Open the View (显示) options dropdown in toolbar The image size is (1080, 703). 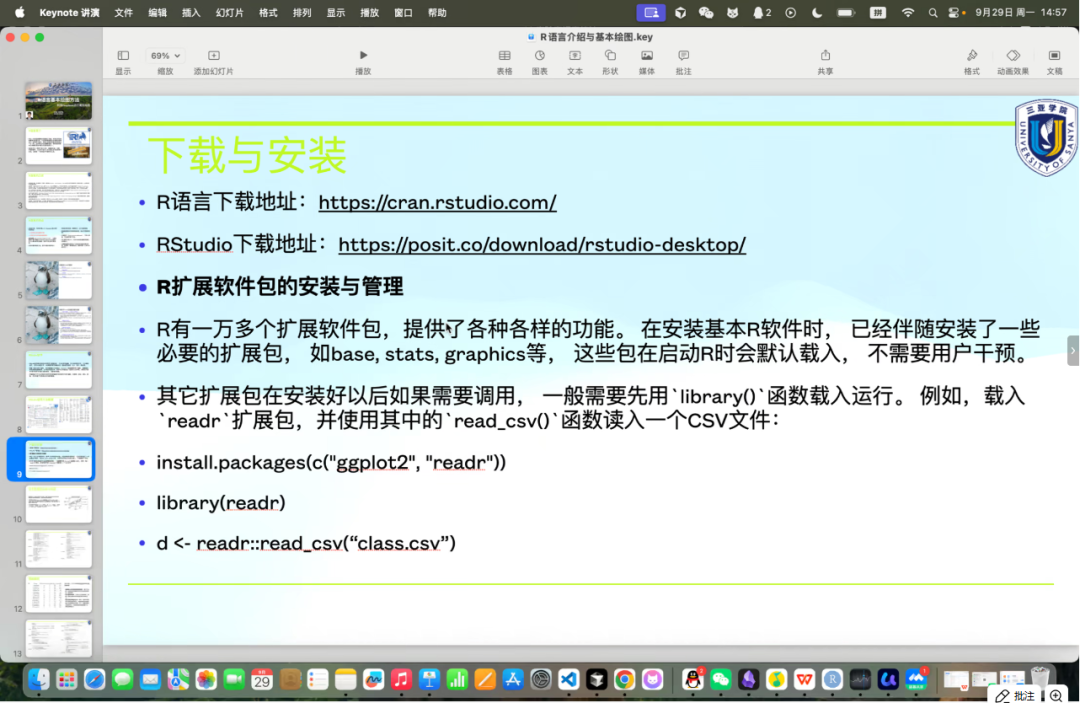123,56
